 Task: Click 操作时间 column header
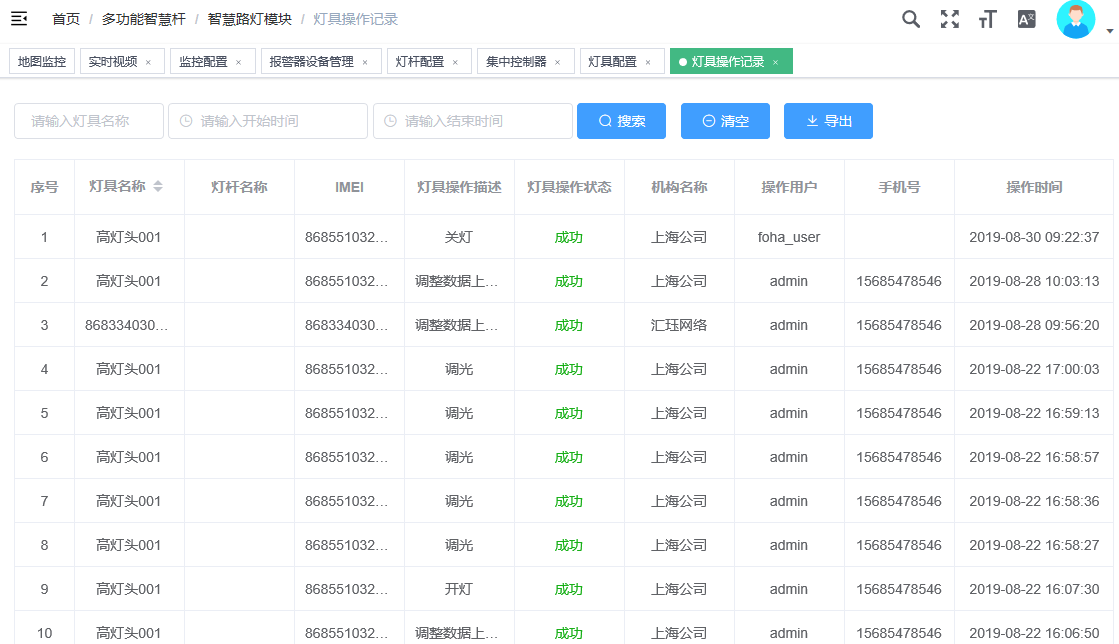pyautogui.click(x=1034, y=187)
